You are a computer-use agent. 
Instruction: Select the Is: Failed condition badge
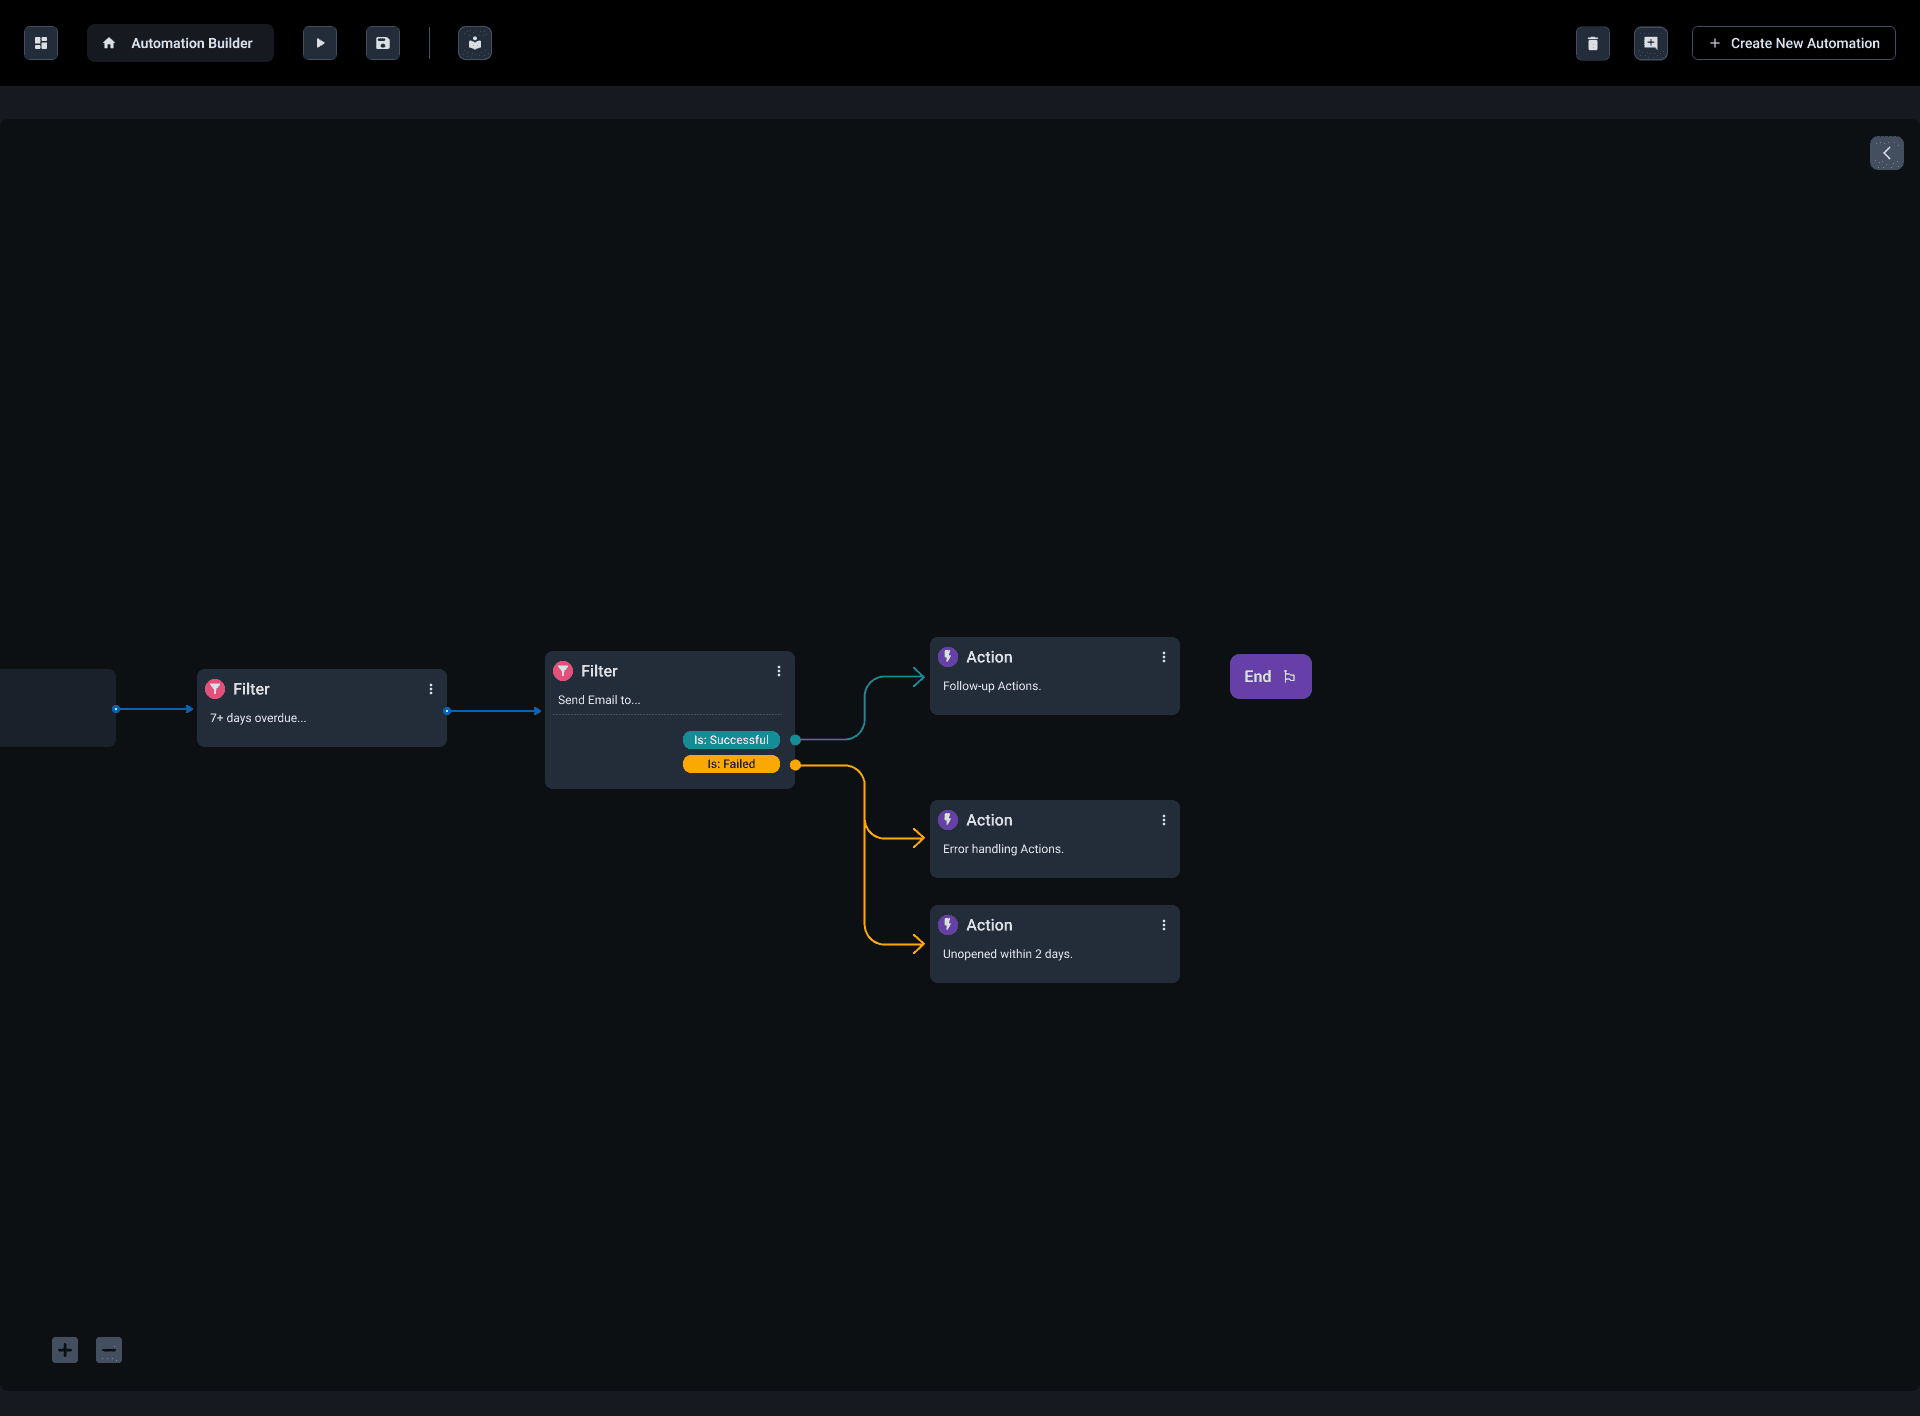click(731, 764)
